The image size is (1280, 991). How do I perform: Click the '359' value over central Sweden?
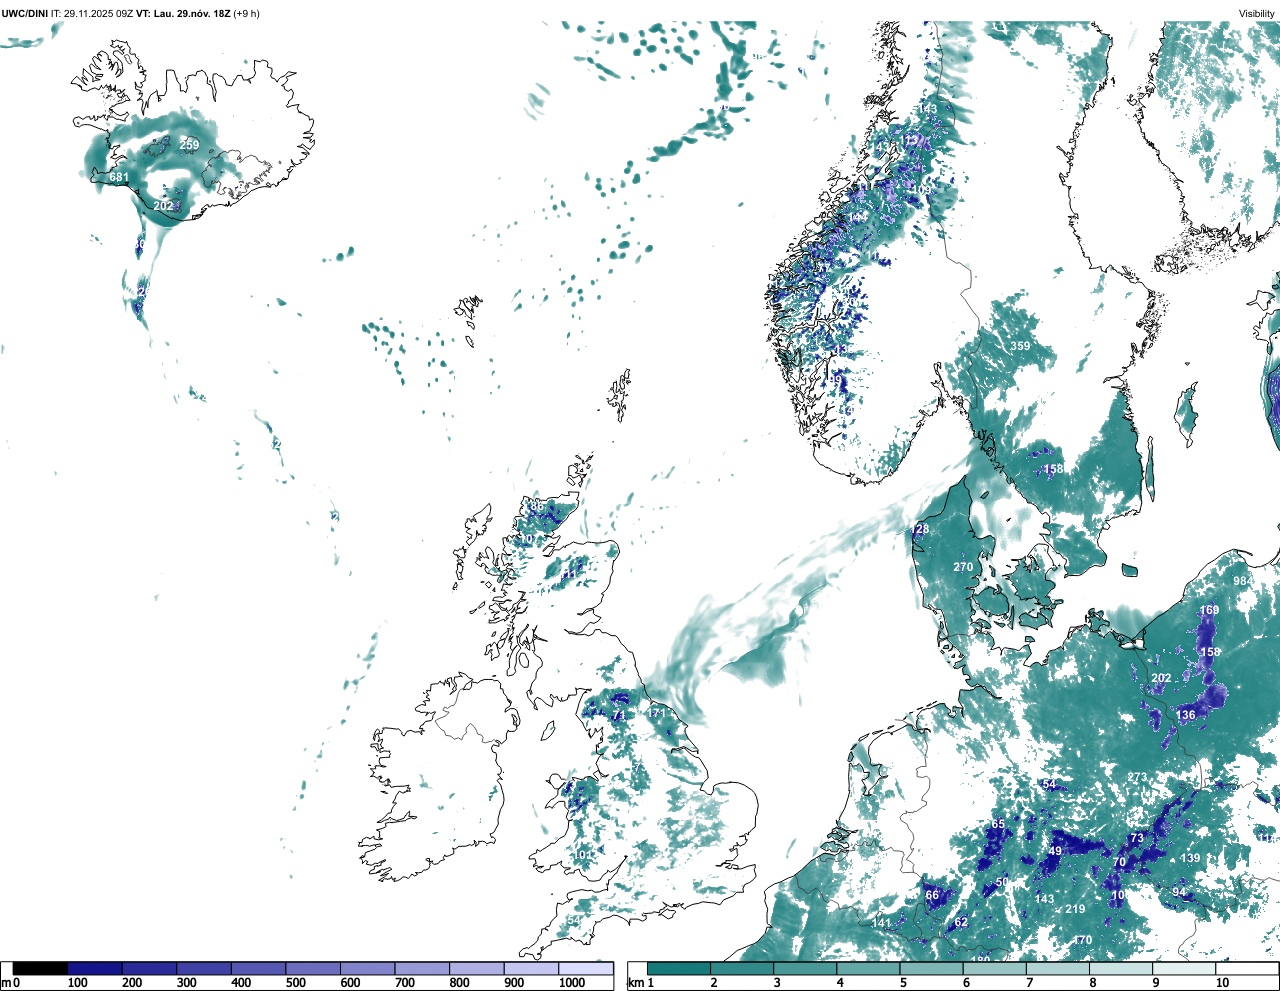[1020, 346]
